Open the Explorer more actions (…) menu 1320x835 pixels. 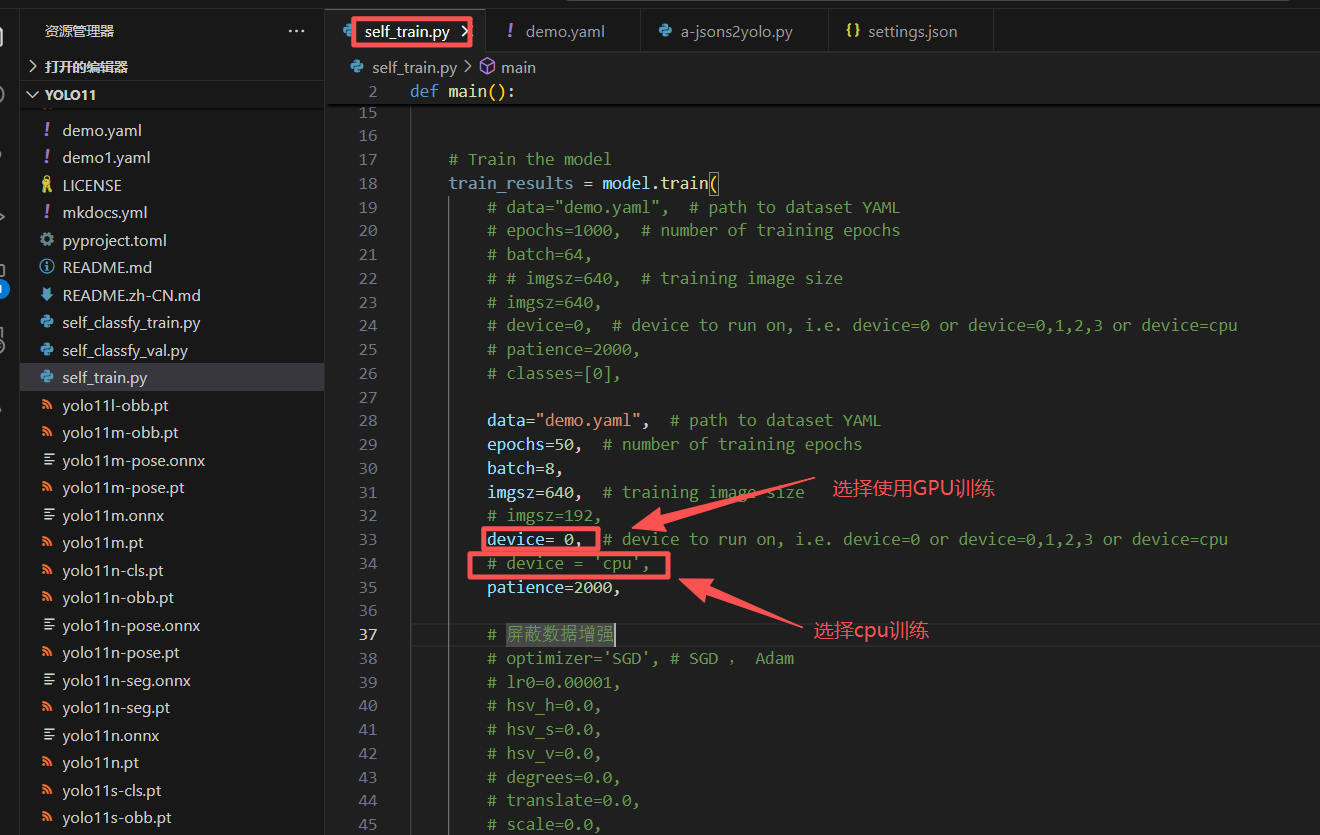pyautogui.click(x=296, y=31)
